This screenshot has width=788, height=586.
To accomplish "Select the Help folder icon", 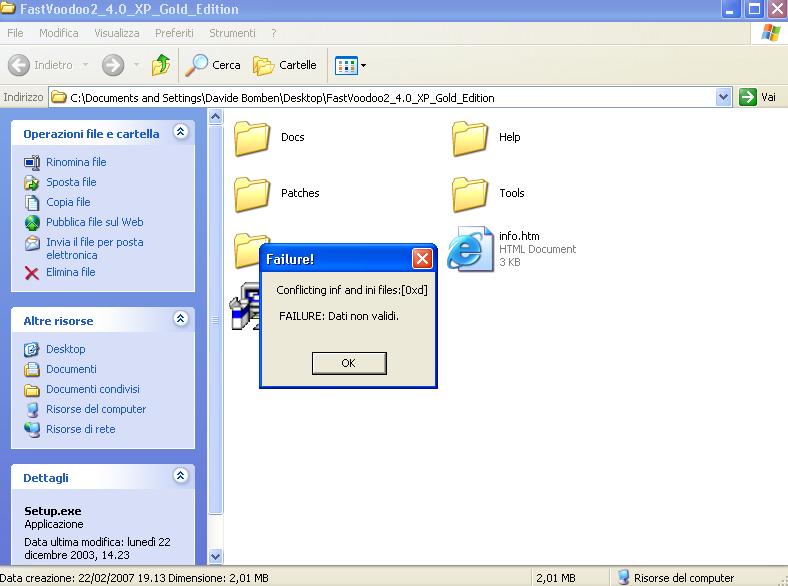I will (x=469, y=139).
